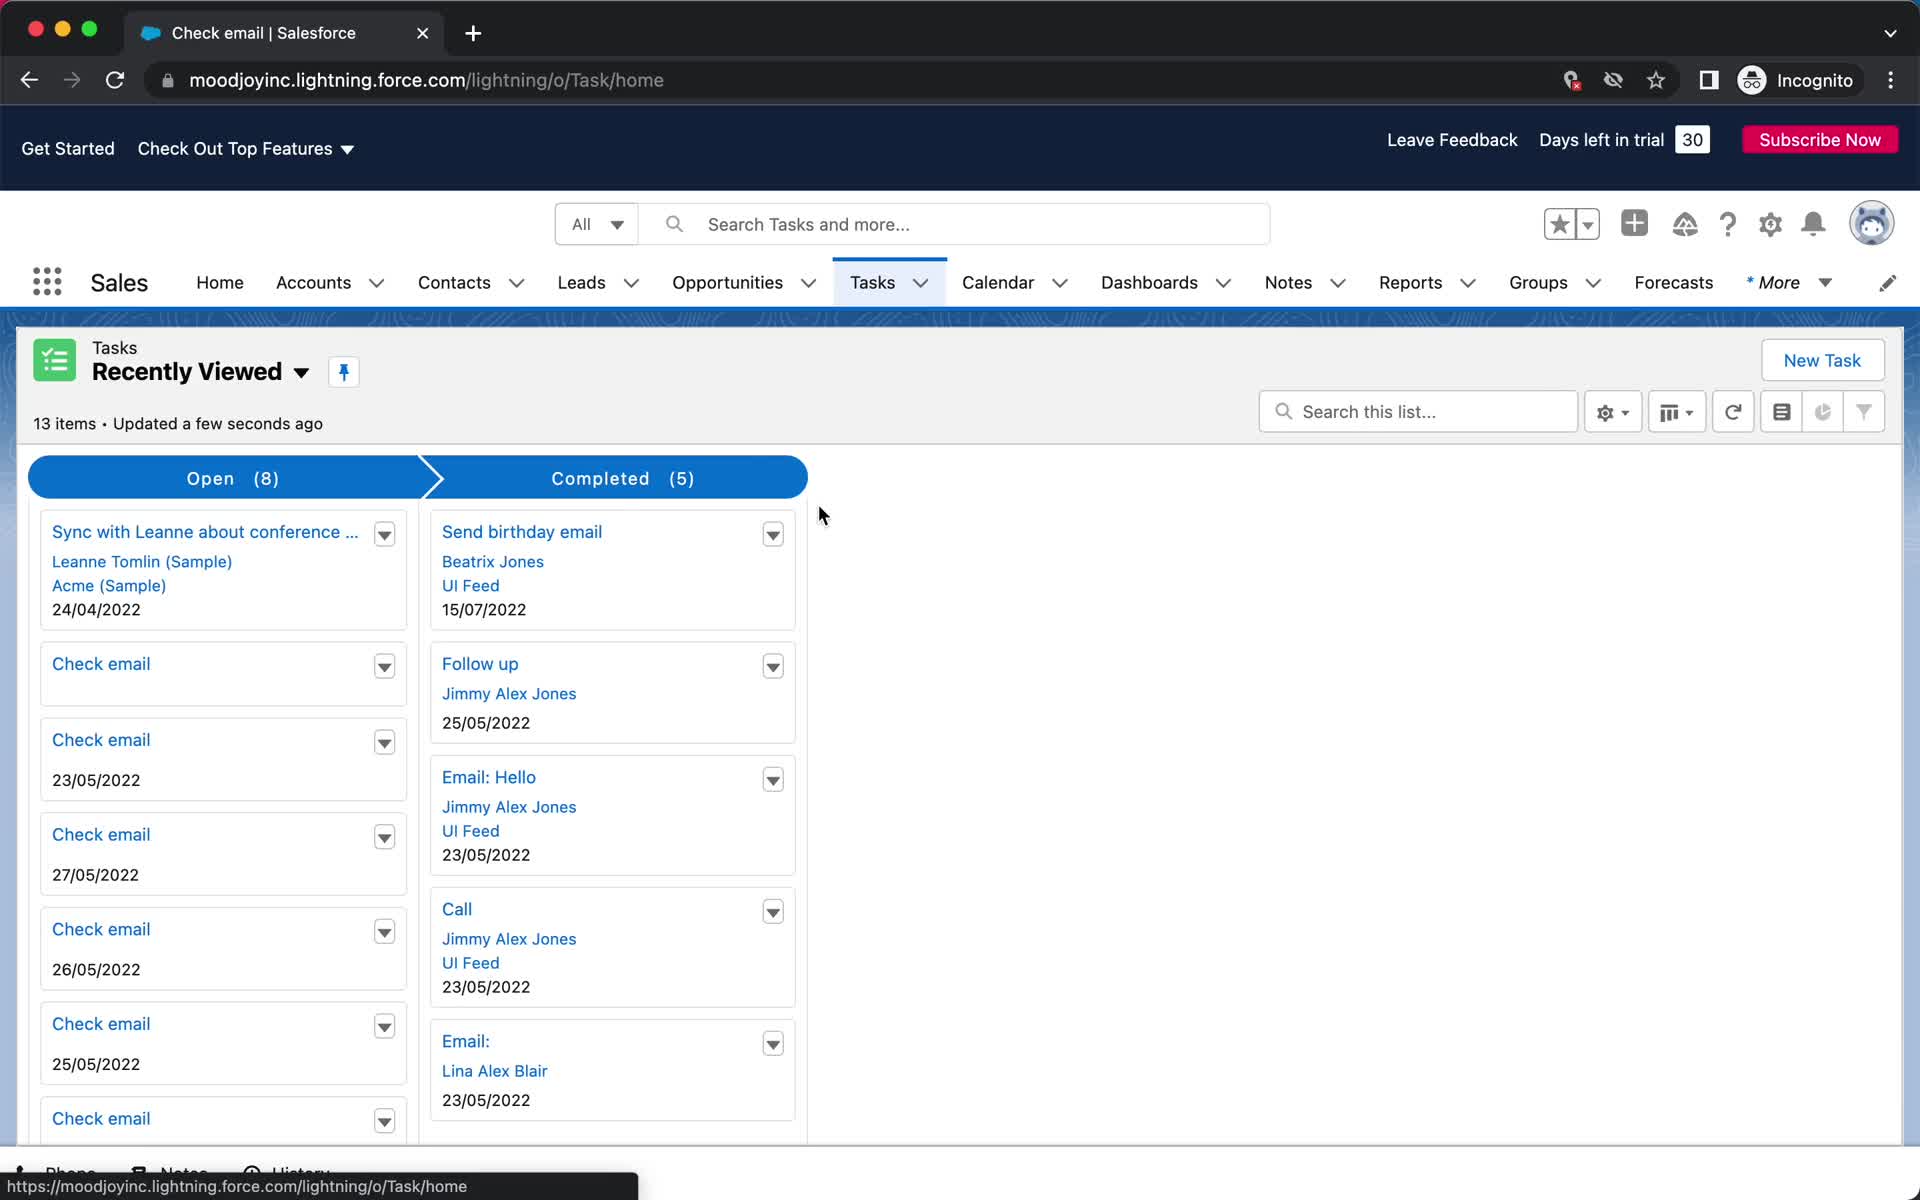Expand the Contacts tab chevron
Viewport: 1920px width, 1200px height.
[517, 283]
